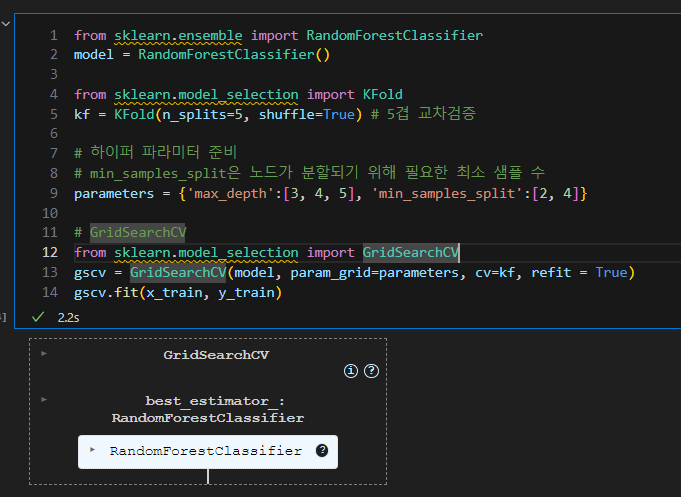Click the '# 5겹 교차검증' comment

(x=423, y=114)
